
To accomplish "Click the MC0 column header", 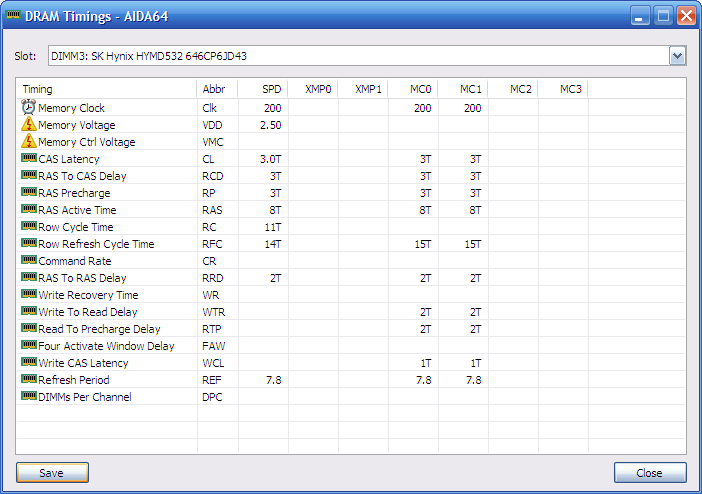I will coord(412,89).
